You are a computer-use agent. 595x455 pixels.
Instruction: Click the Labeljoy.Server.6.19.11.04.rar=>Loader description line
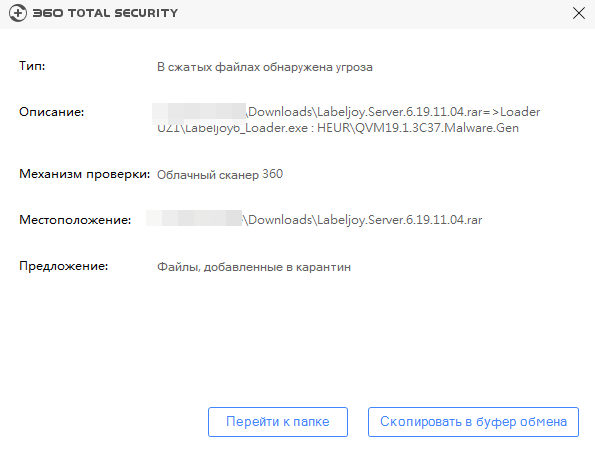click(394, 112)
